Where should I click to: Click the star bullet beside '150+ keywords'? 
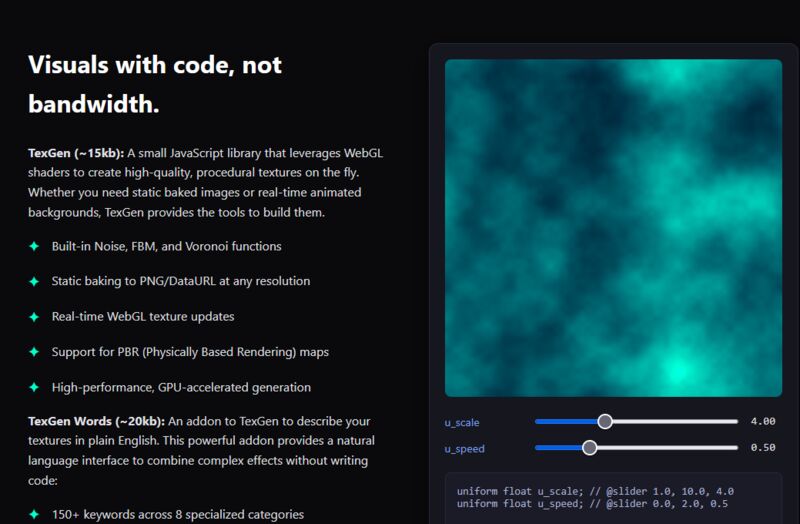point(34,514)
